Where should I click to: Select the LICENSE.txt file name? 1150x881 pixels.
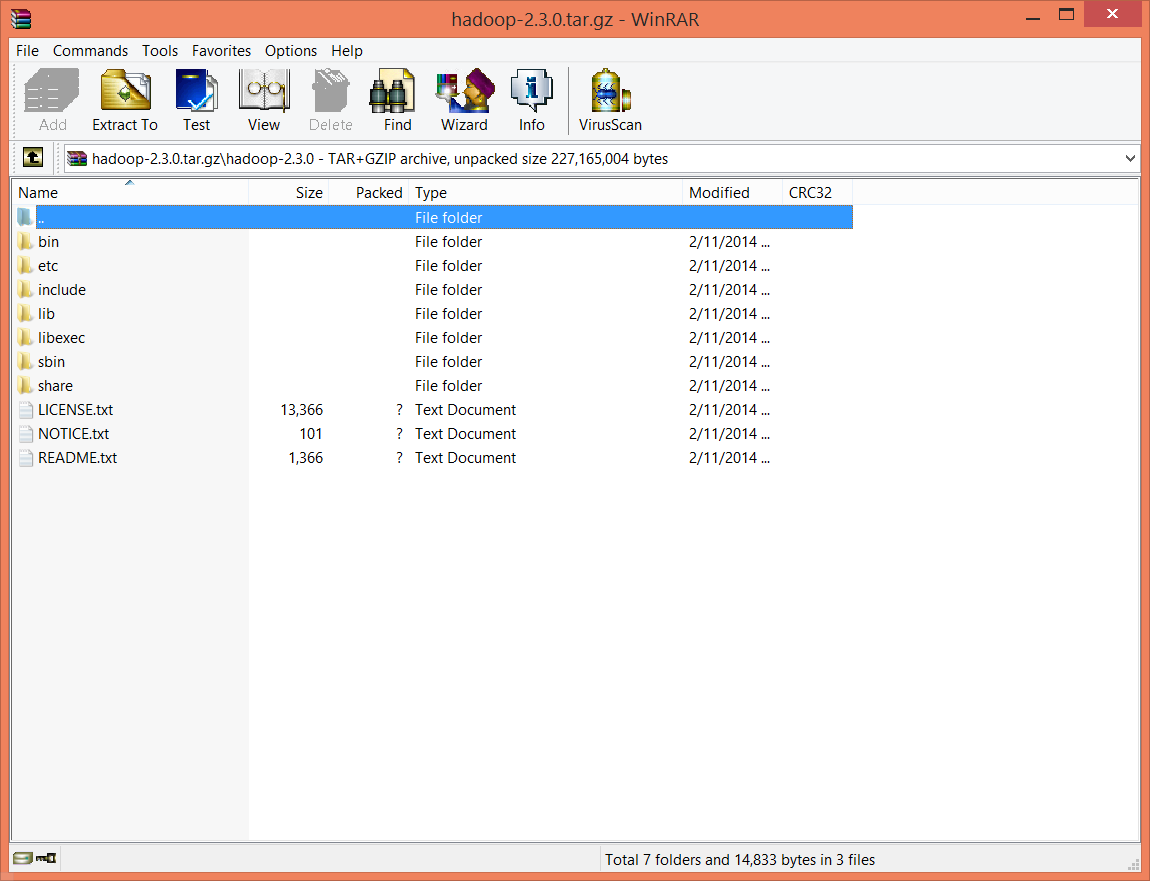point(76,410)
